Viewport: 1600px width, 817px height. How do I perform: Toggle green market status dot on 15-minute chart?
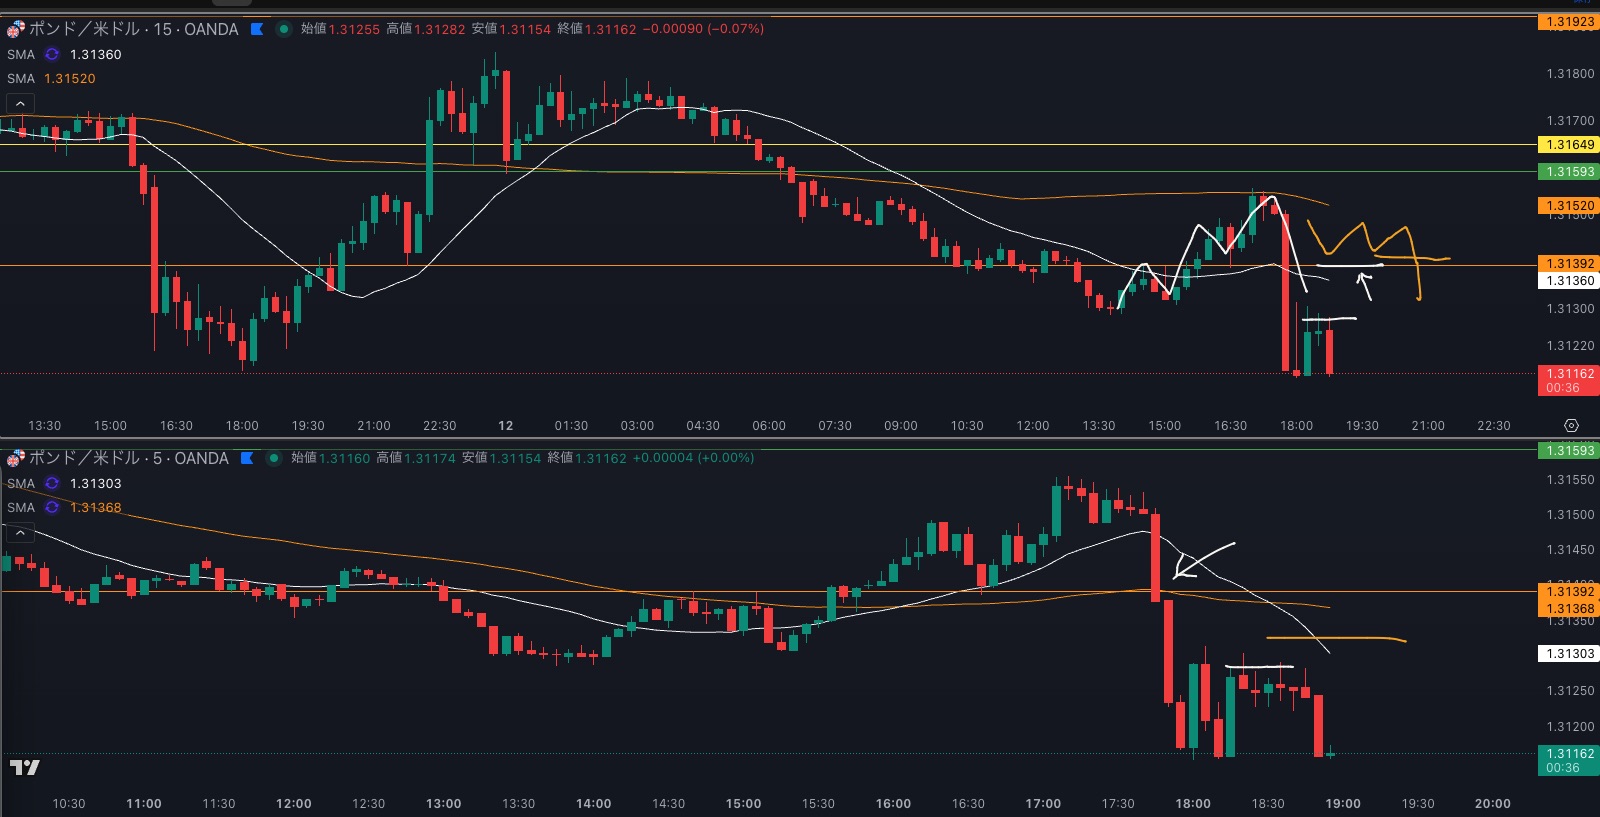click(284, 29)
